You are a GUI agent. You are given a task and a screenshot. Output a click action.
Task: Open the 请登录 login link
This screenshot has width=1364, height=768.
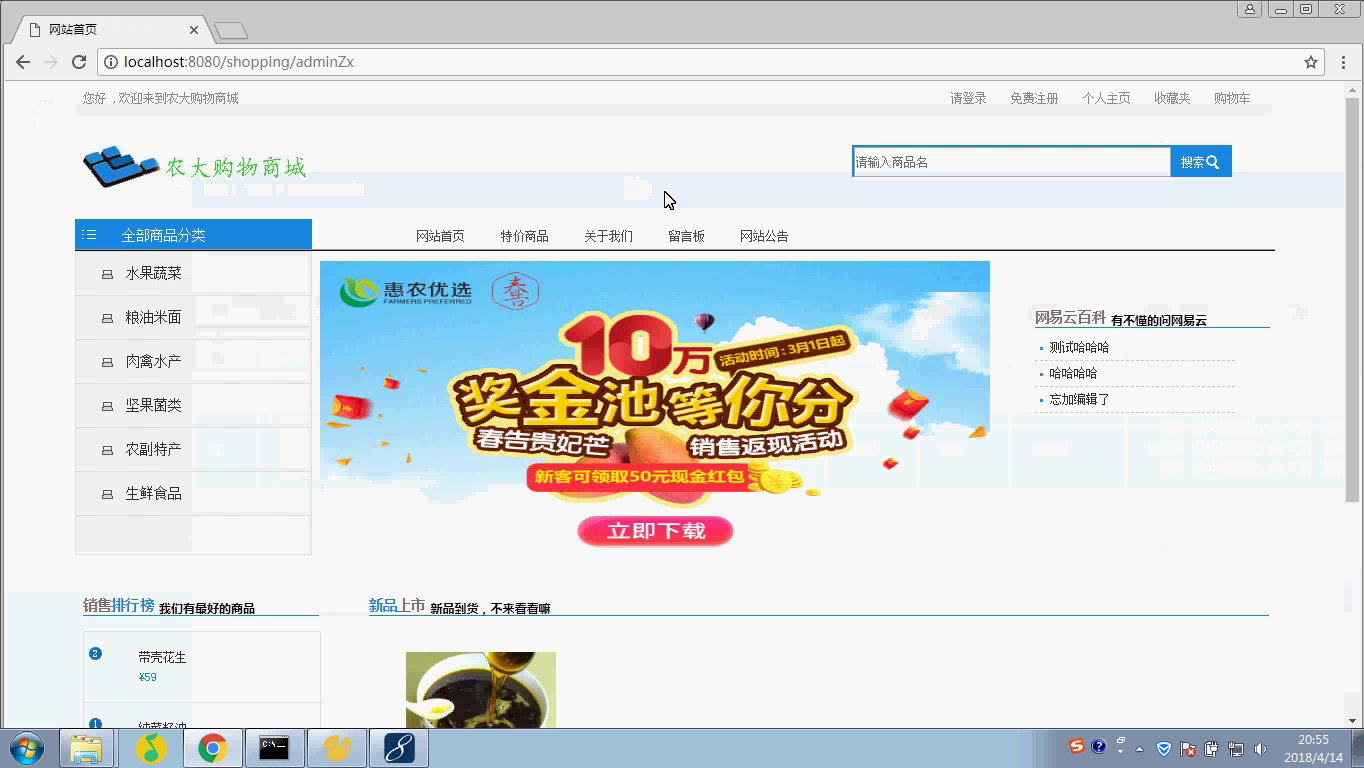pos(968,98)
